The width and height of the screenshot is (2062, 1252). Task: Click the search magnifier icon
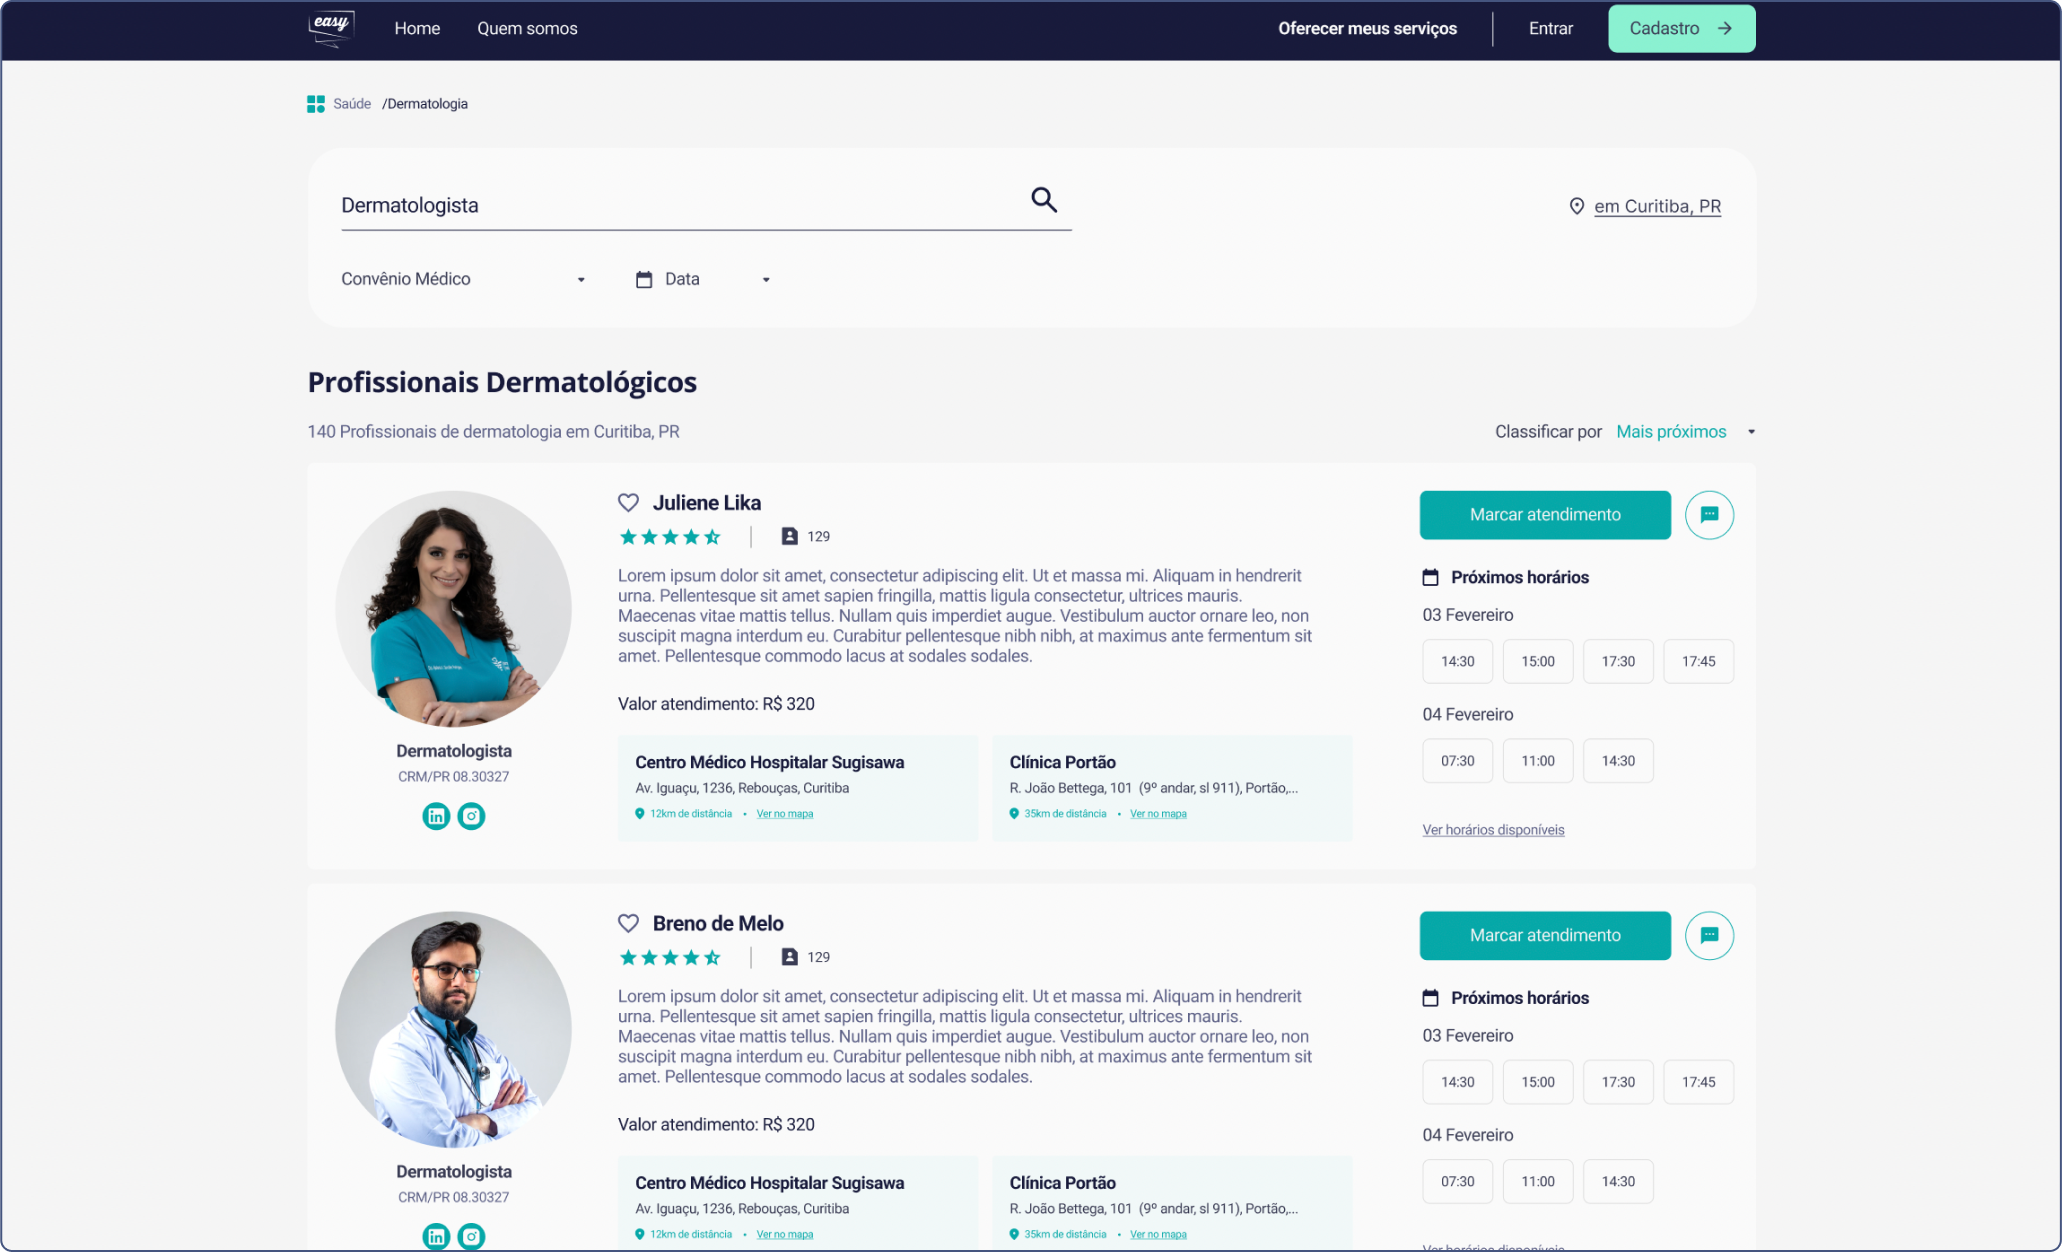(x=1044, y=200)
